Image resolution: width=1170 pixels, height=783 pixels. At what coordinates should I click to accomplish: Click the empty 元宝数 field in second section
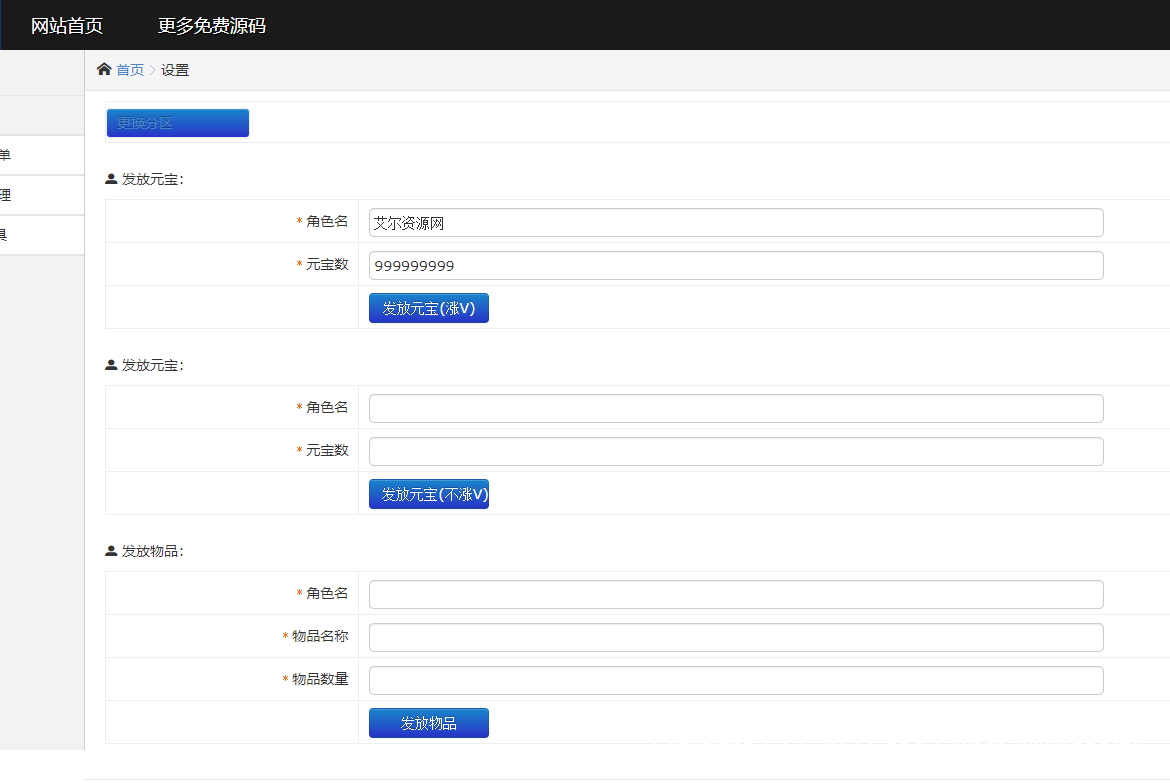(735, 451)
